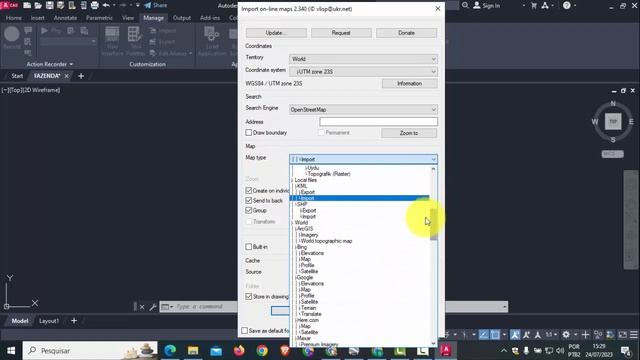The image size is (640, 360).
Task: Click the Windows Start button
Action: 11,351
